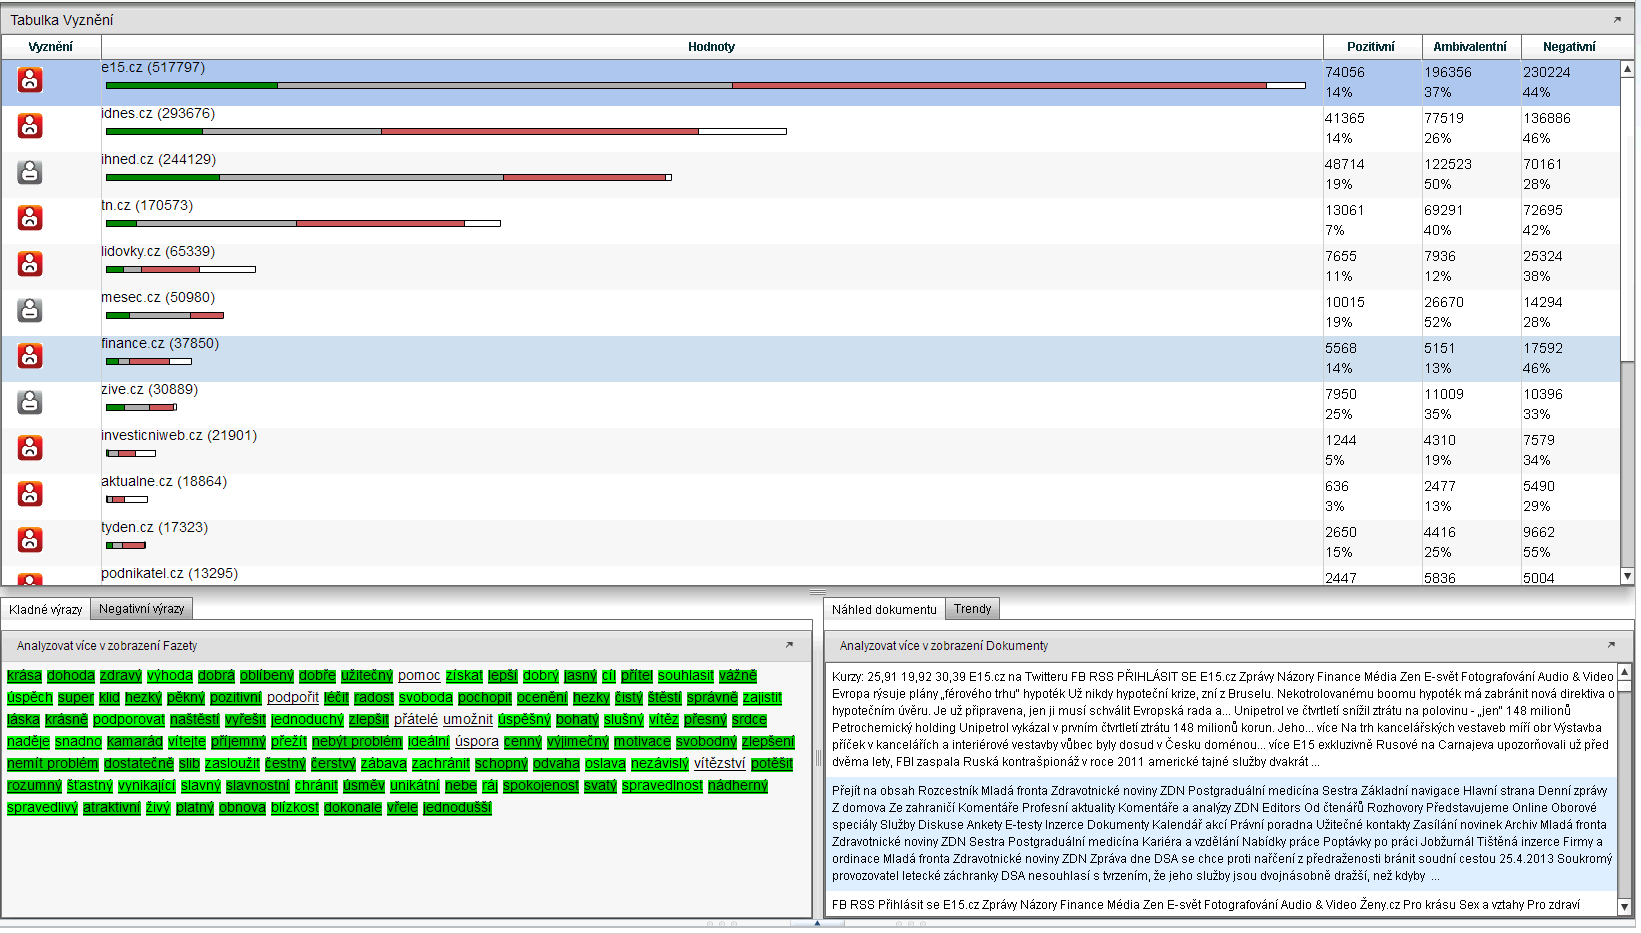Click the positive word 'svoboda'

coord(426,698)
